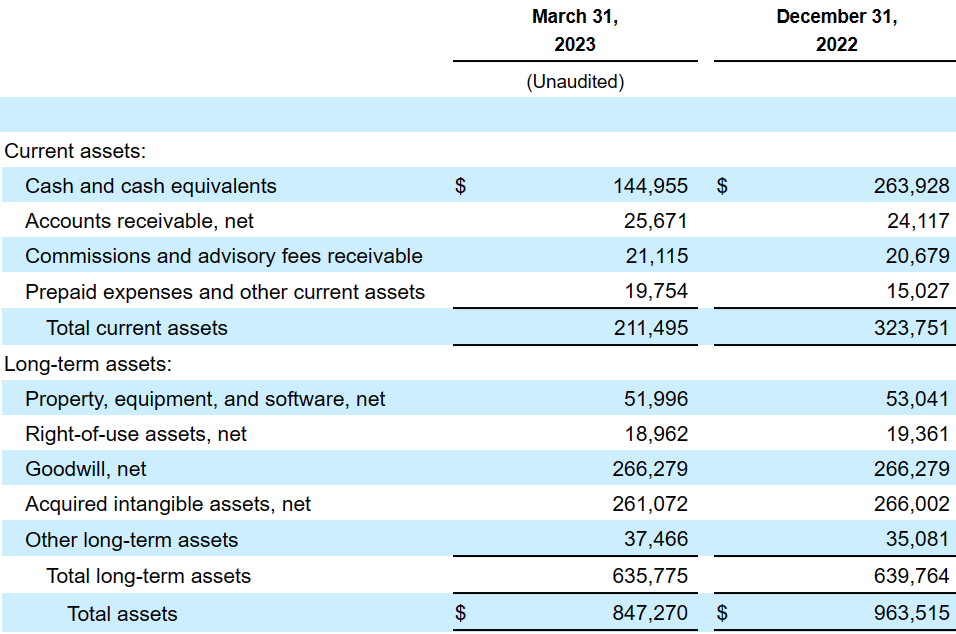Click the Current assets: section heading
The width and height of the screenshot is (956, 634).
click(75, 151)
